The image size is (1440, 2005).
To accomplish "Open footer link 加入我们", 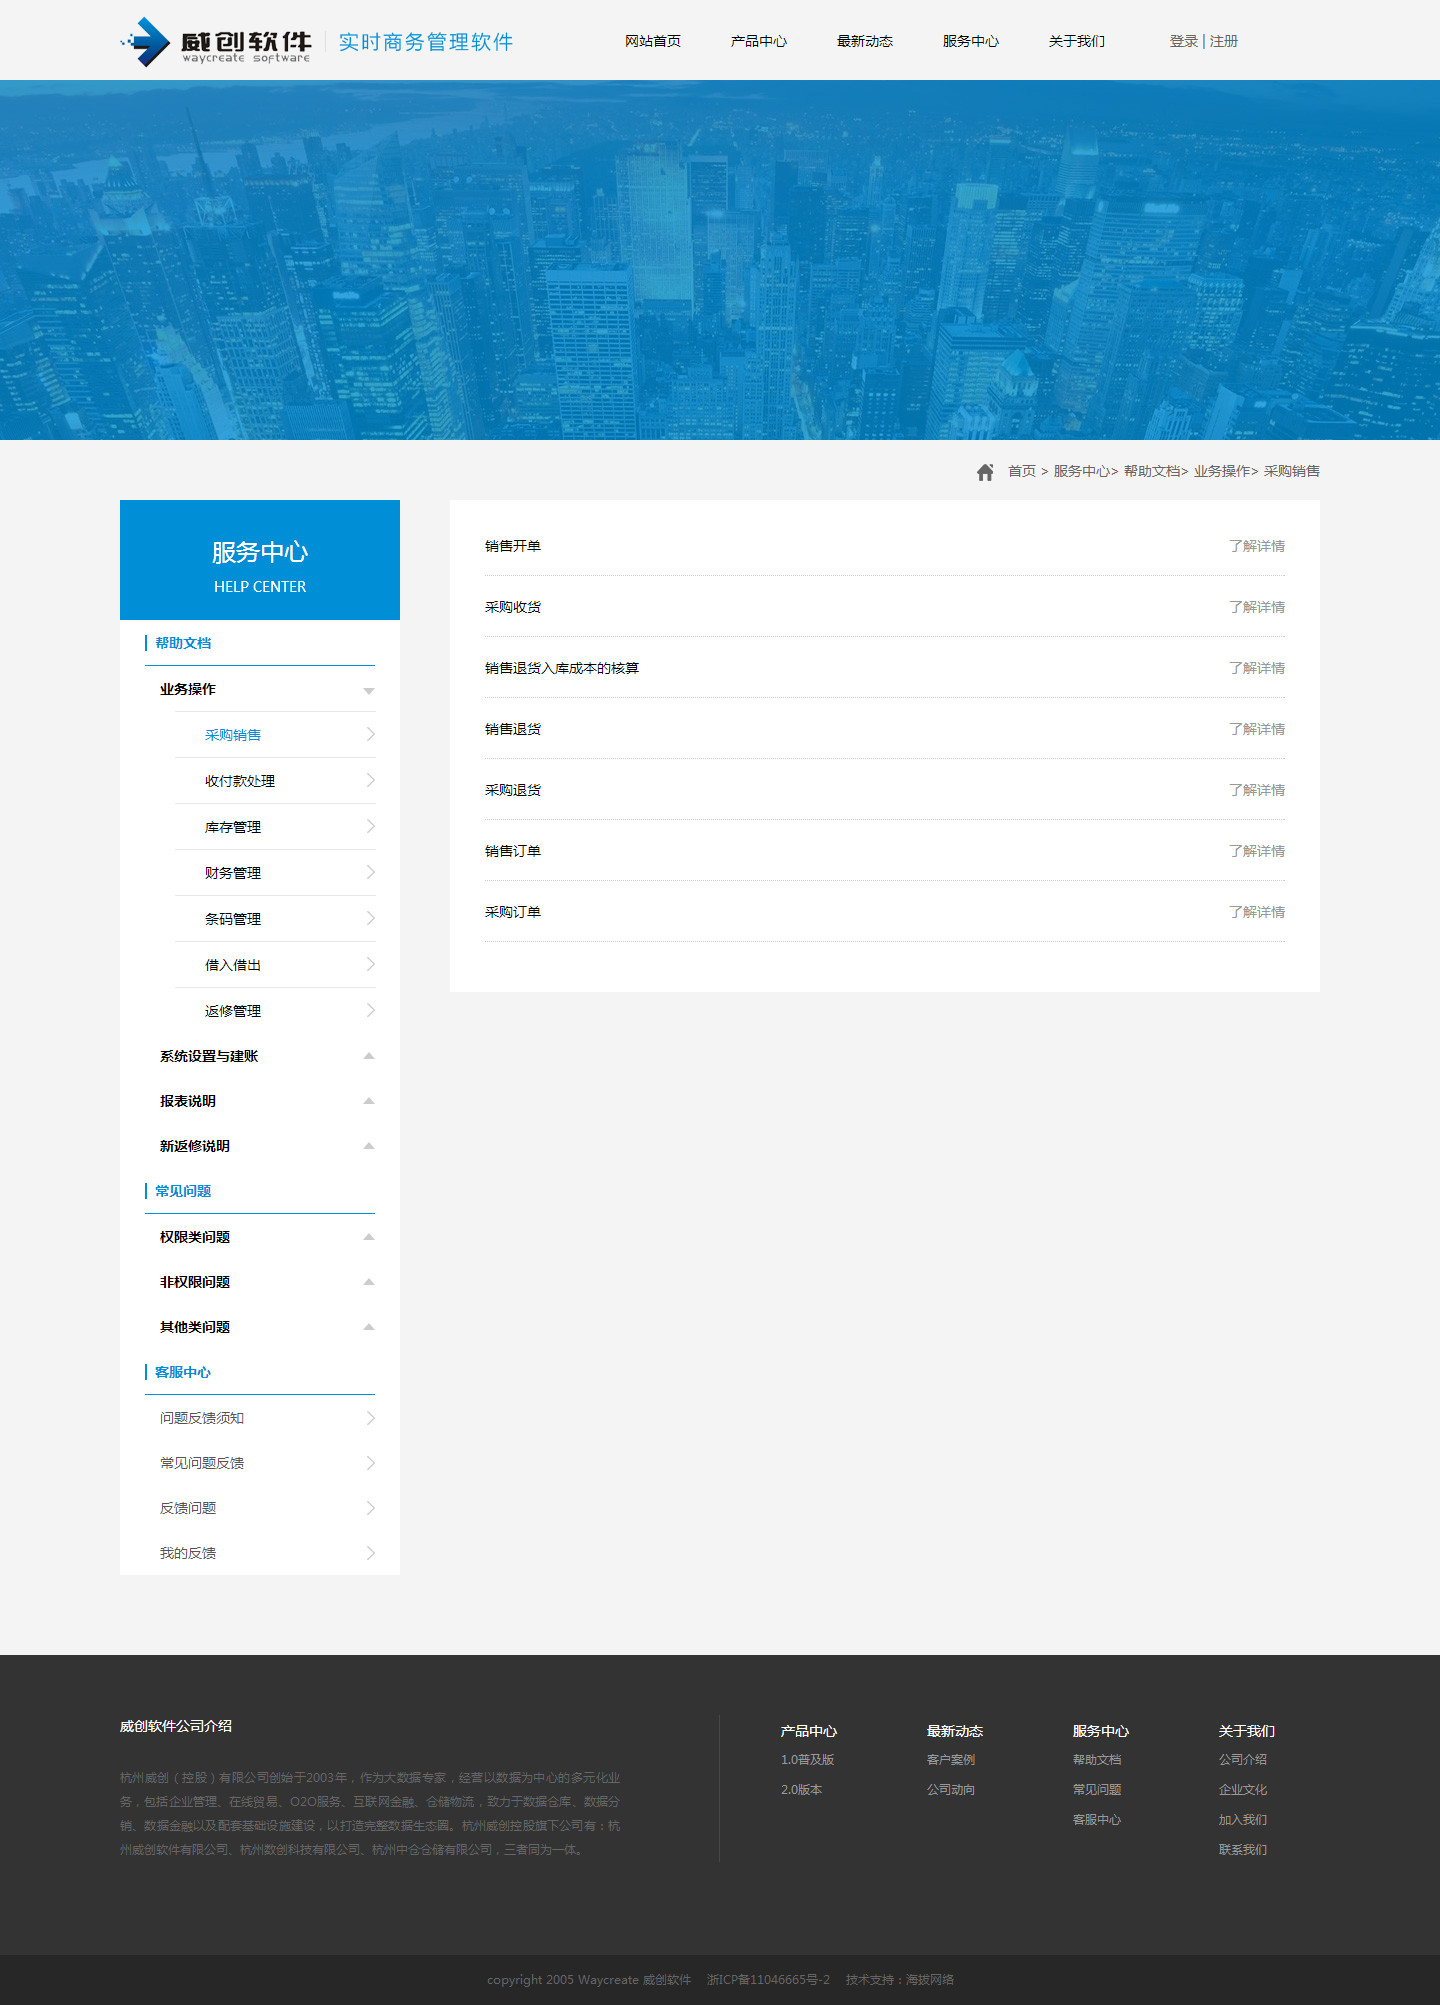I will coord(1243,1820).
